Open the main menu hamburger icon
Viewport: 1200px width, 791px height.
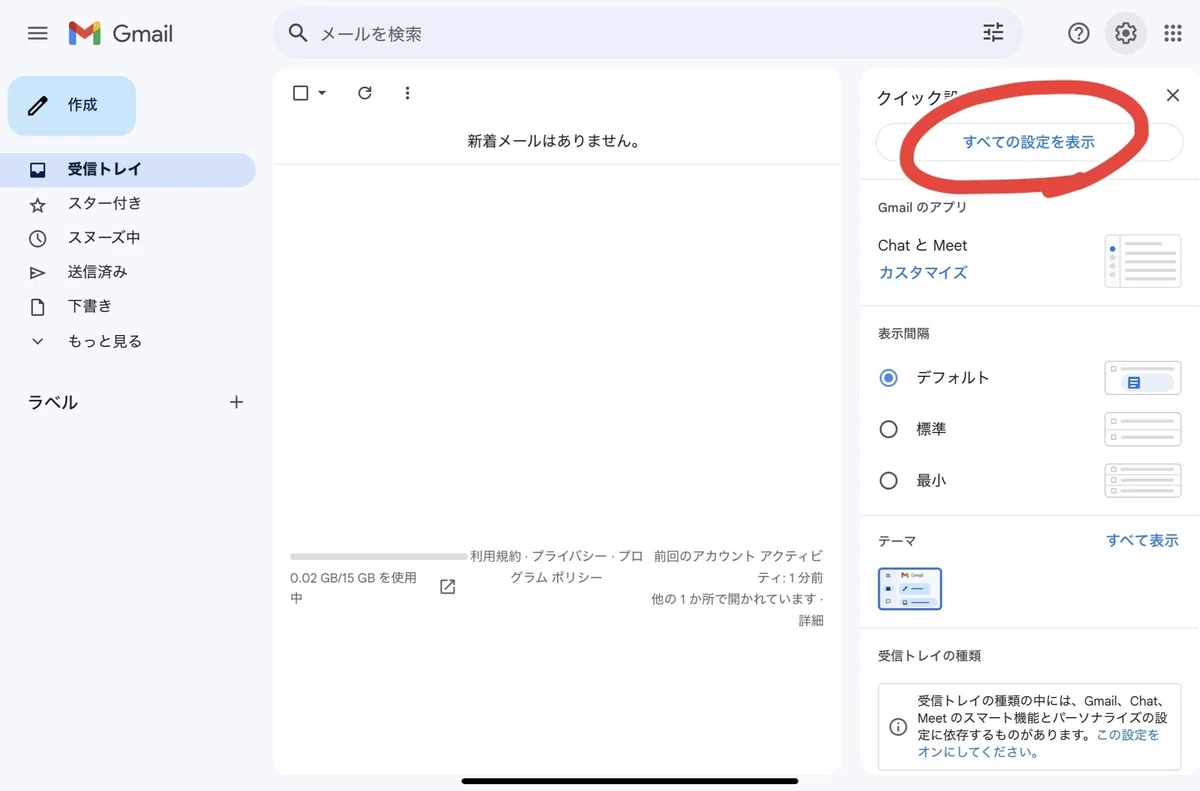37,33
